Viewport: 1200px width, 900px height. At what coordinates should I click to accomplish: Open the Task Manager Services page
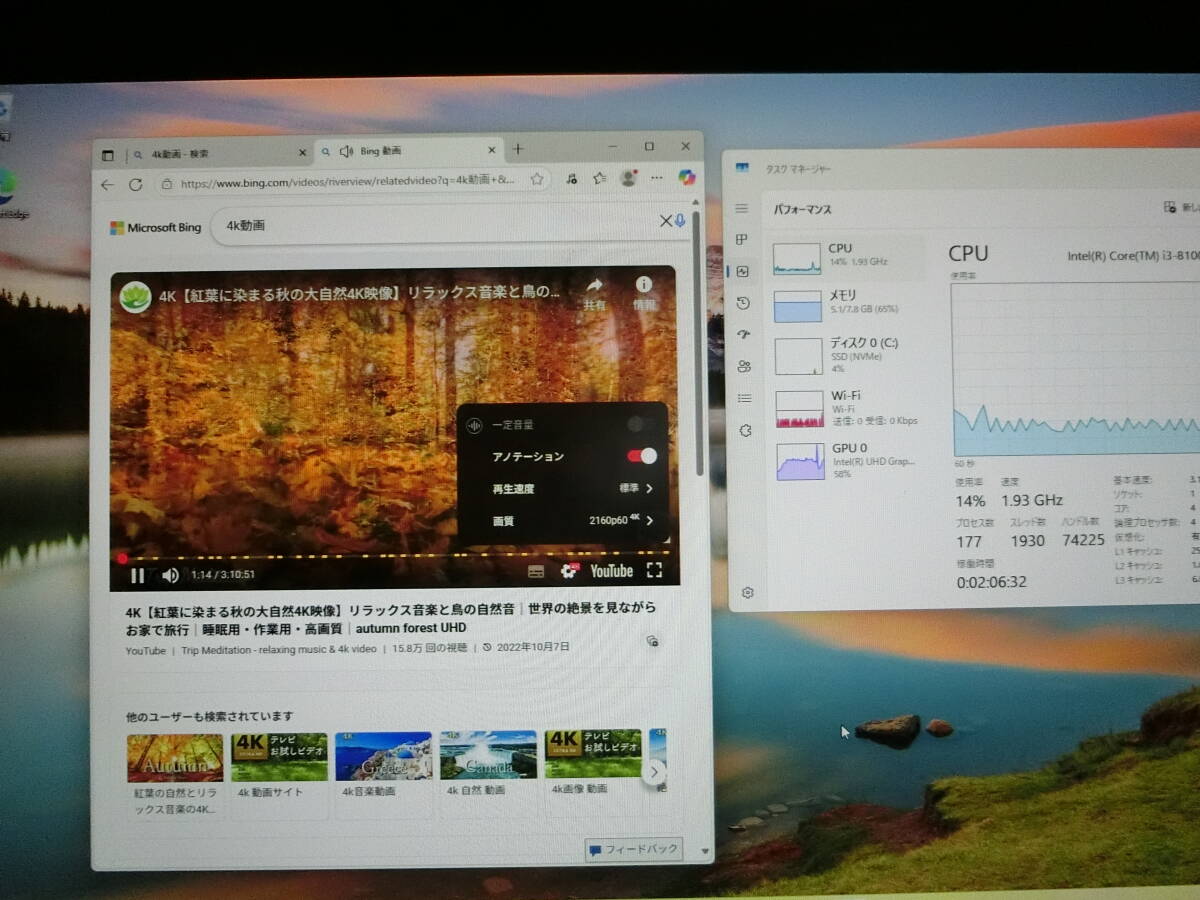(745, 430)
